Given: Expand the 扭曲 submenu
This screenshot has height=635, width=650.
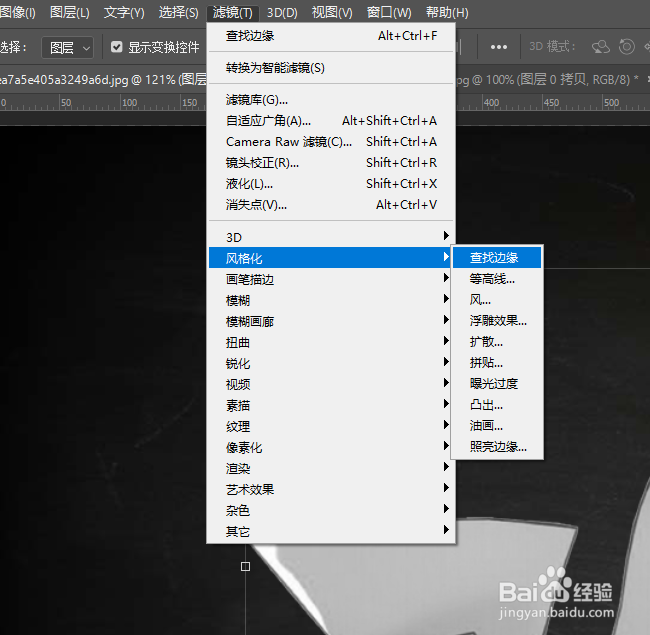Looking at the screenshot, I should pyautogui.click(x=331, y=342).
